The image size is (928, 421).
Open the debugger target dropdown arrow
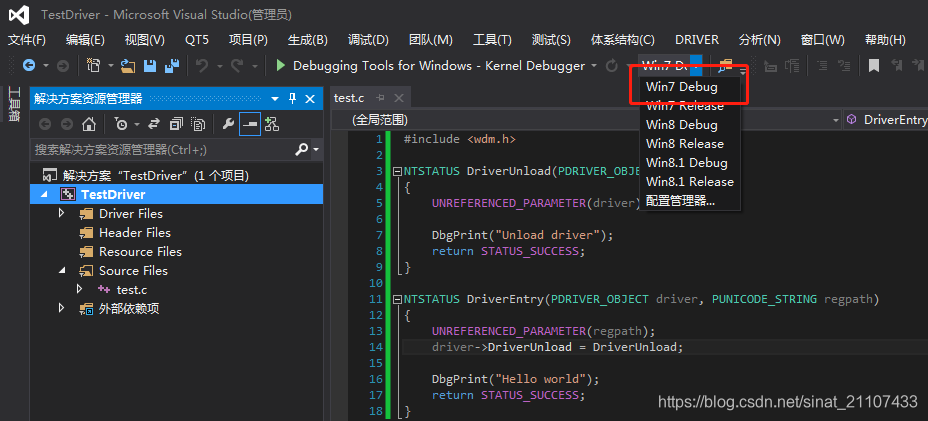pyautogui.click(x=594, y=66)
